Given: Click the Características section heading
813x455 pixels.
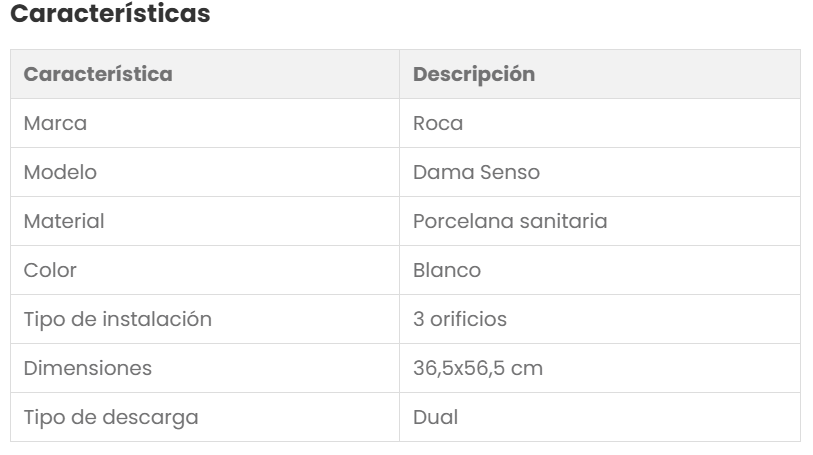Looking at the screenshot, I should click(x=110, y=16).
